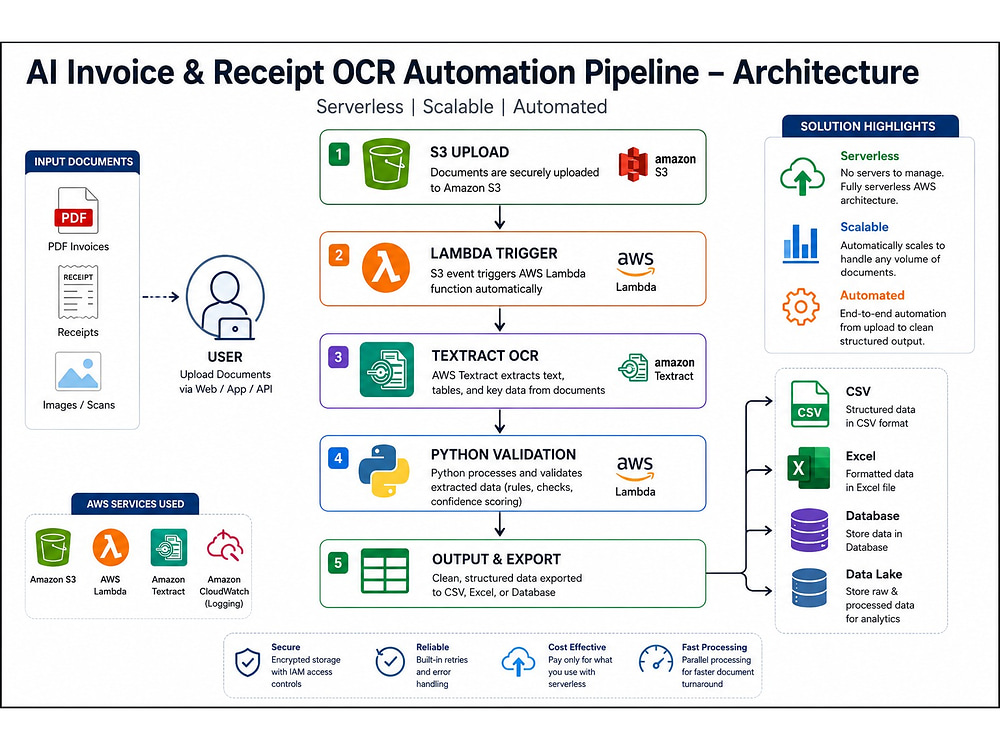Click the green table icon in Output & Export
Screen dimensions: 1000x750
pos(385,571)
